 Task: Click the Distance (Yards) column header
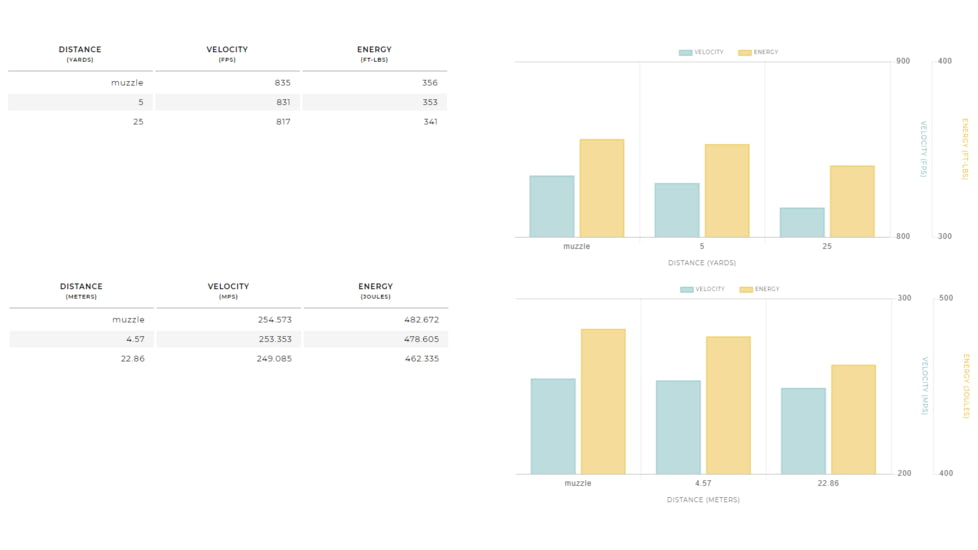(80, 54)
